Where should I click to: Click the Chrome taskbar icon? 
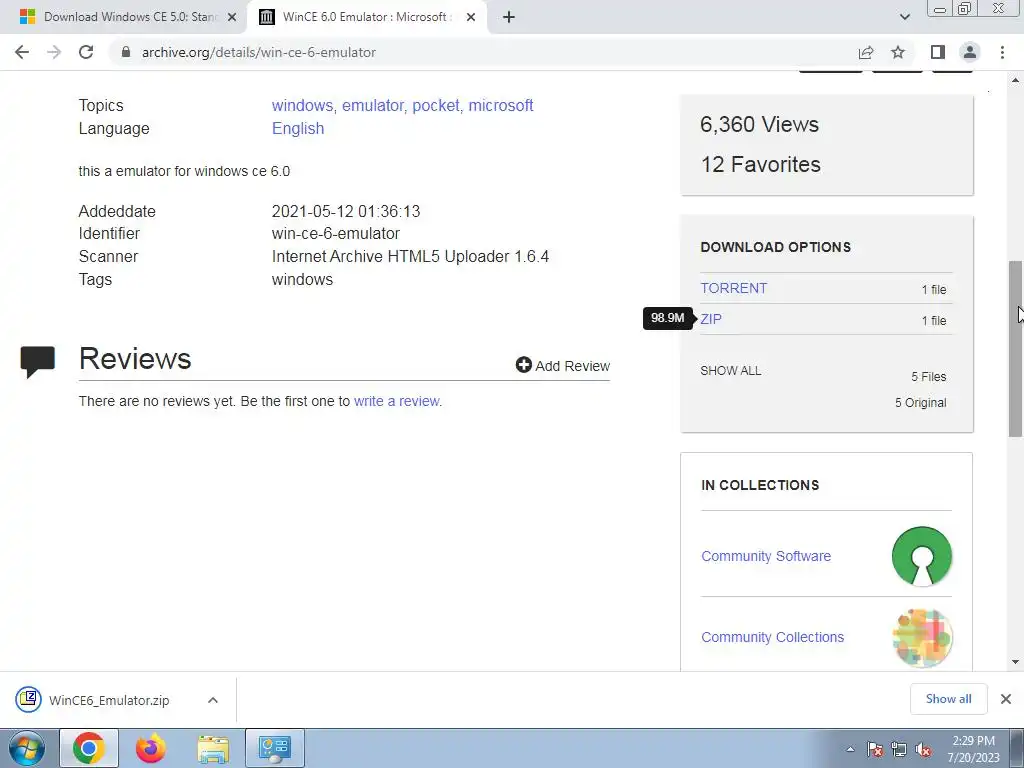pos(89,748)
